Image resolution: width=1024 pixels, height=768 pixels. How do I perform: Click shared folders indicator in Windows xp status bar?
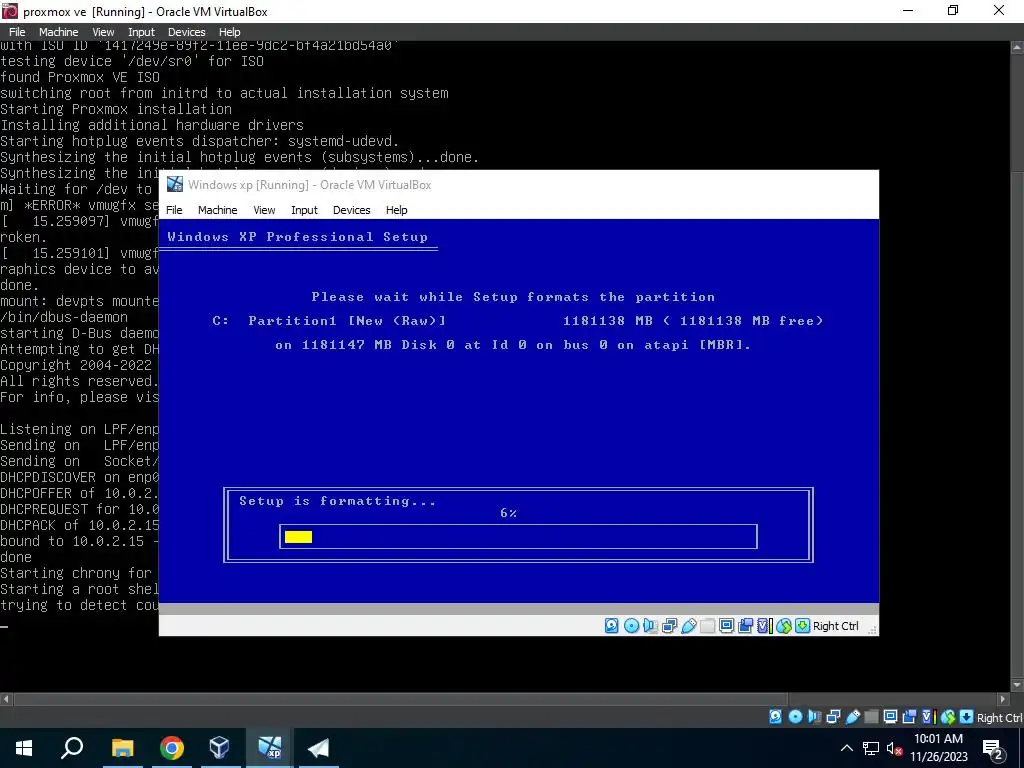(x=707, y=626)
